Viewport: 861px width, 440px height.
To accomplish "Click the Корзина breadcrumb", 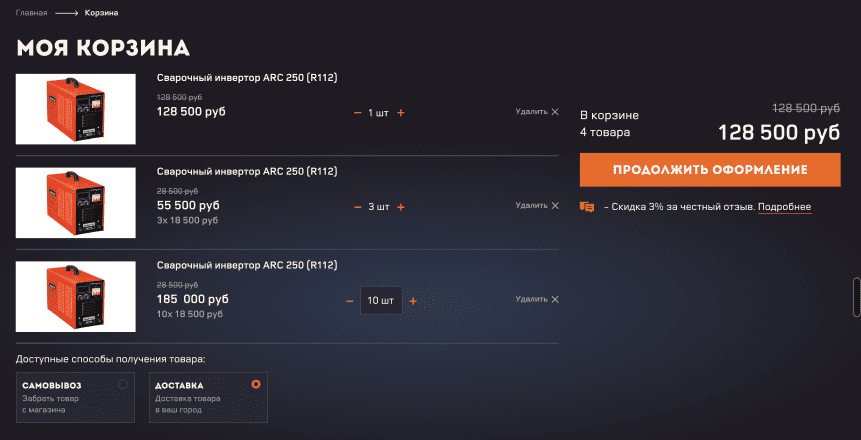I will click(101, 13).
